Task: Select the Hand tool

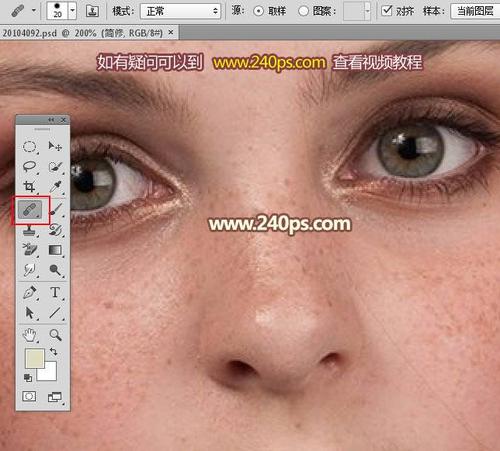Action: (29, 335)
